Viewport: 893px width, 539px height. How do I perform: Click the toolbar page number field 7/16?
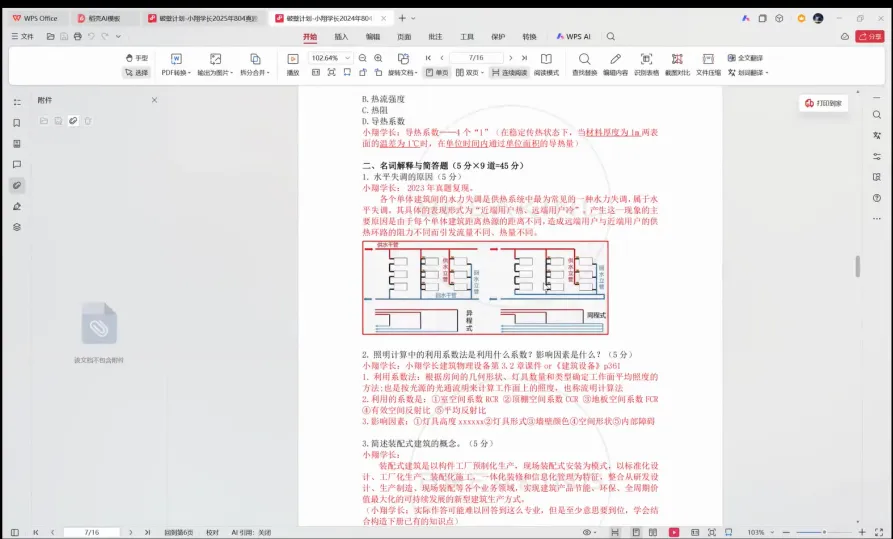[476, 58]
